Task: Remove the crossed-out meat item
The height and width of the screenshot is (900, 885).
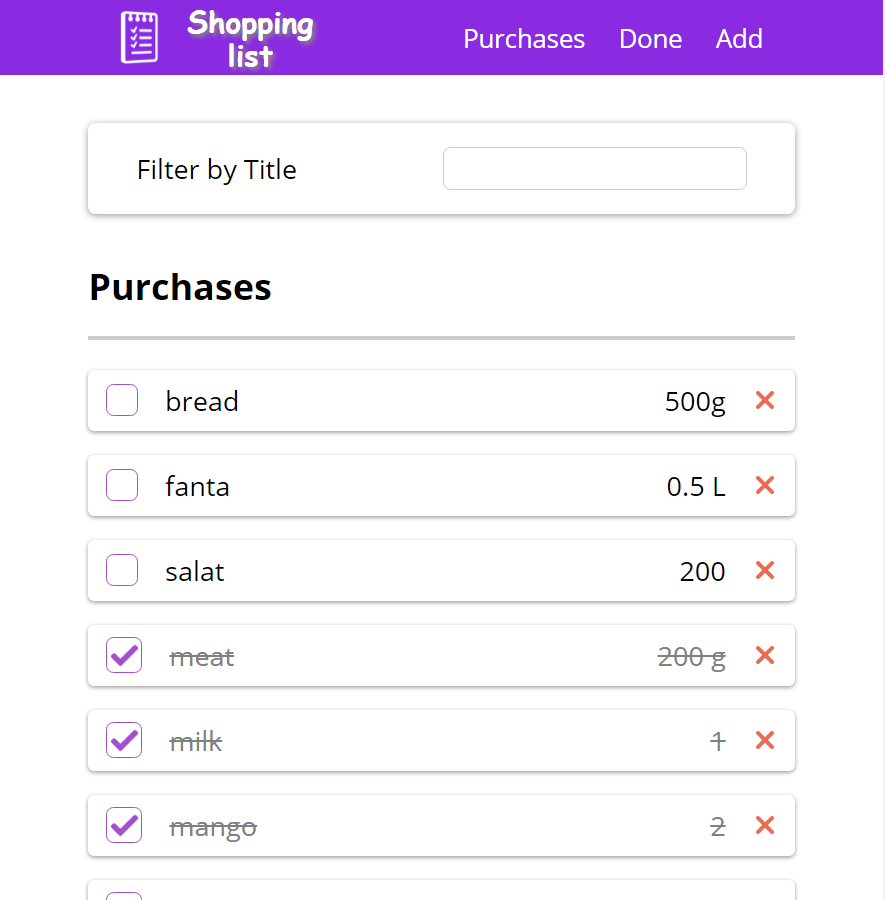Action: click(764, 655)
